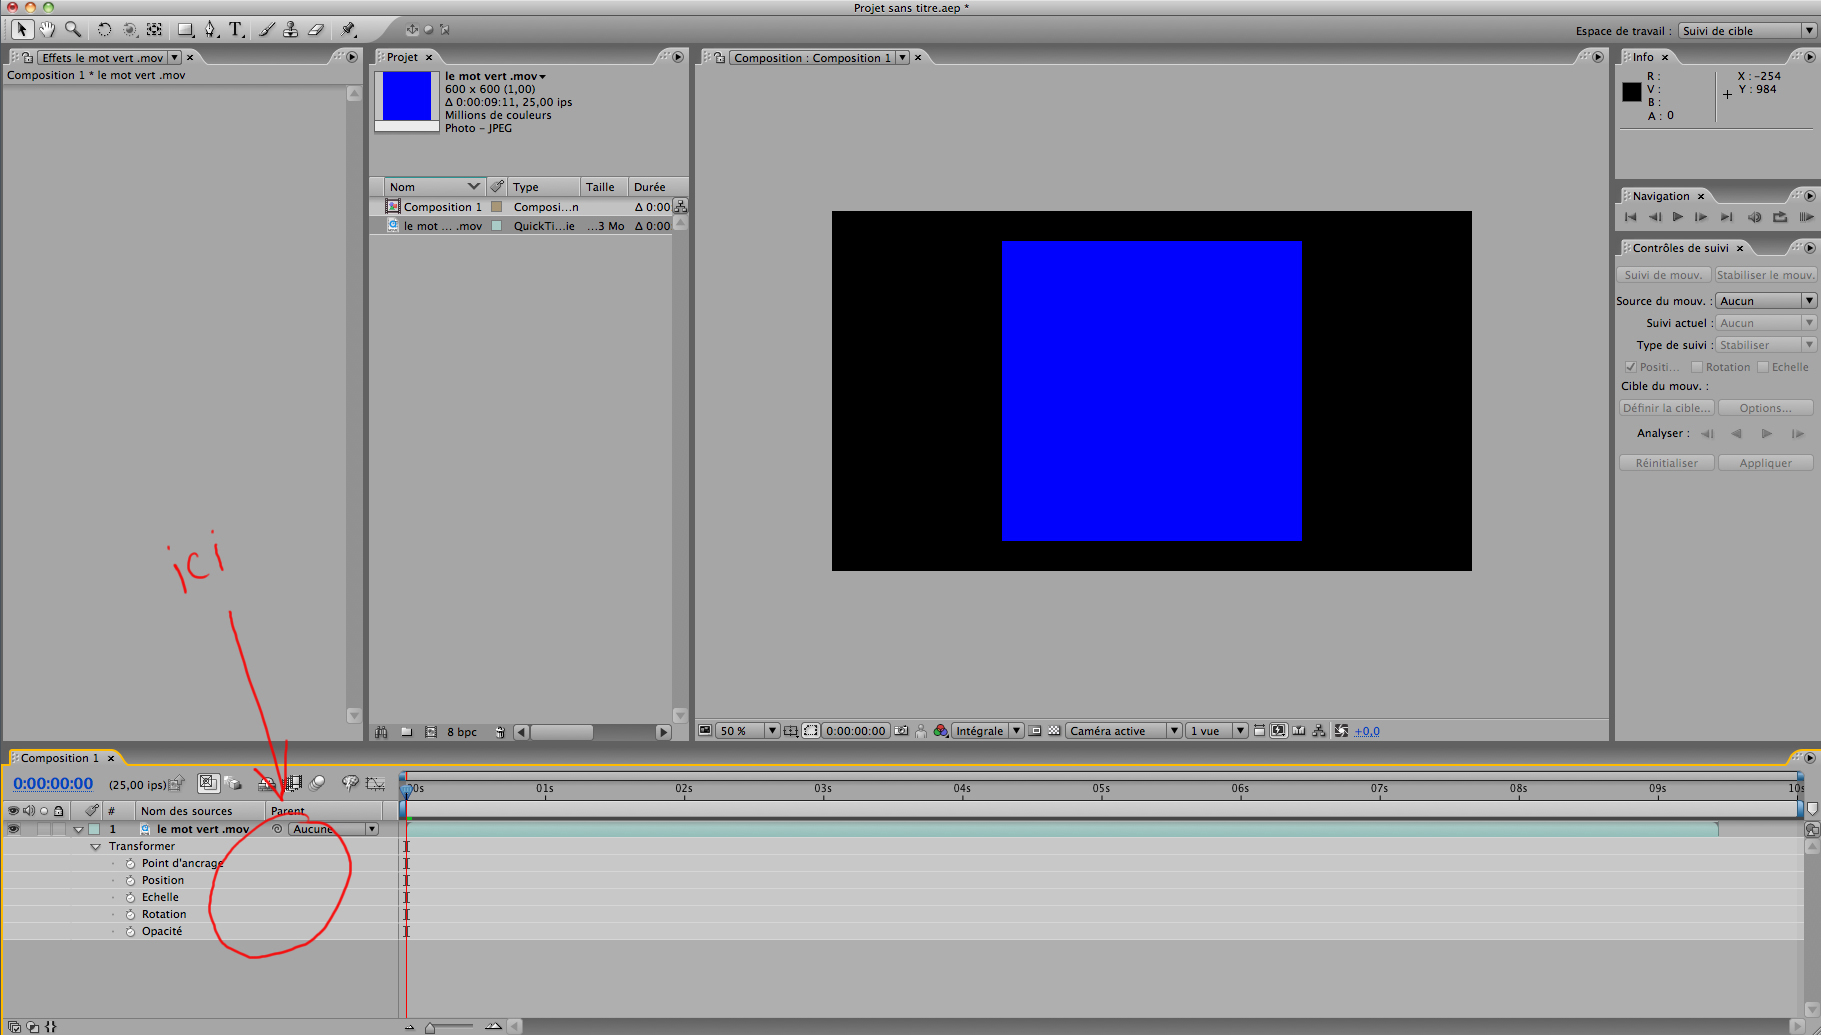
Task: Select the Composition 1 timeline tab
Action: tap(59, 758)
